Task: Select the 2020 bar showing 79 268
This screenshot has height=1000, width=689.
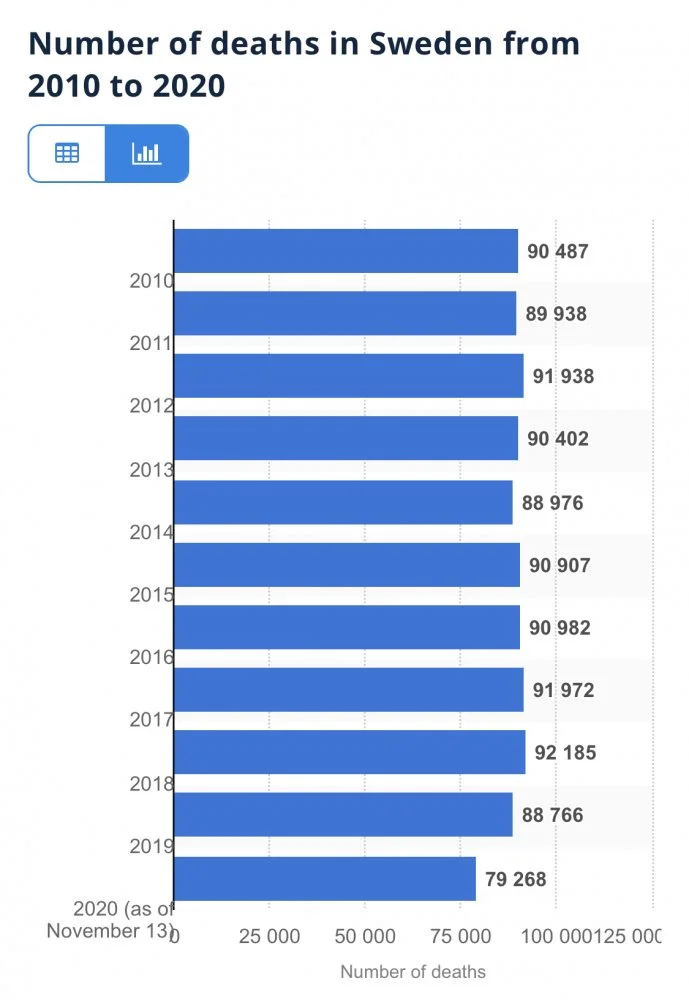Action: click(325, 878)
